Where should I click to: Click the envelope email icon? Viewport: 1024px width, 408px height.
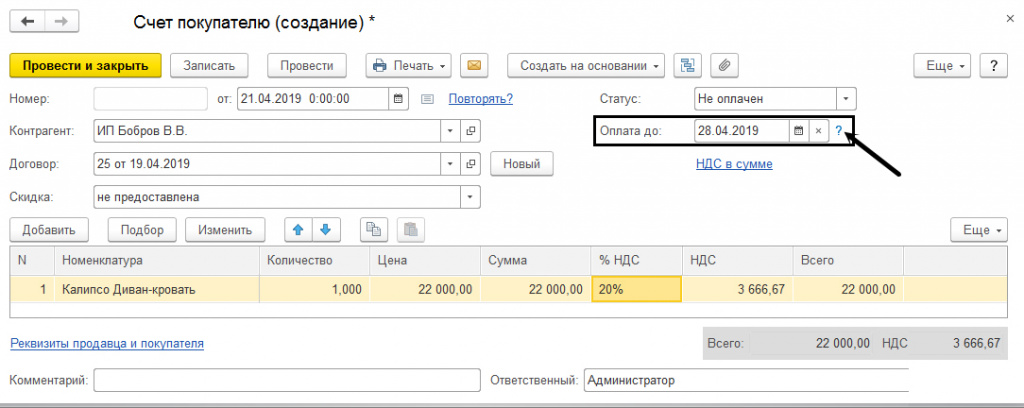(475, 66)
